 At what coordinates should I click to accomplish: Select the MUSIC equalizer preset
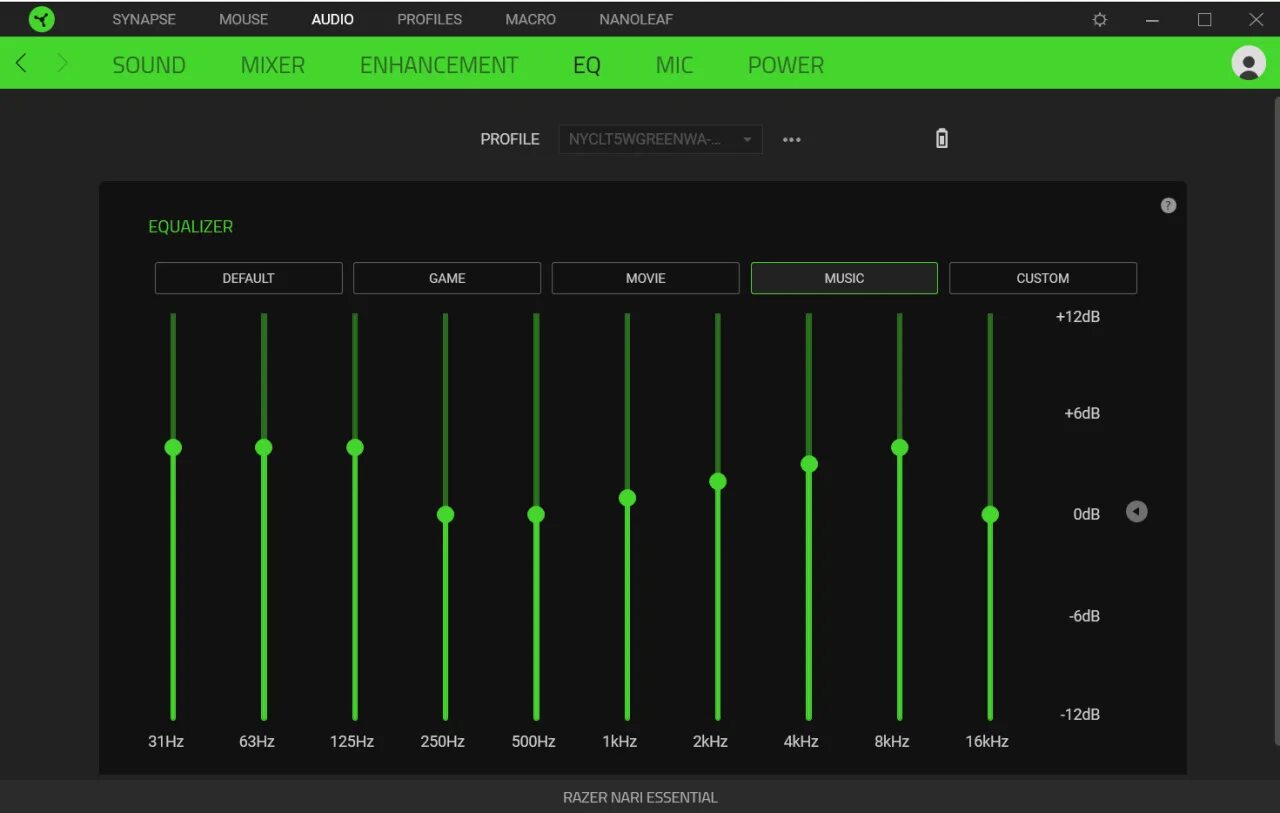tap(844, 278)
